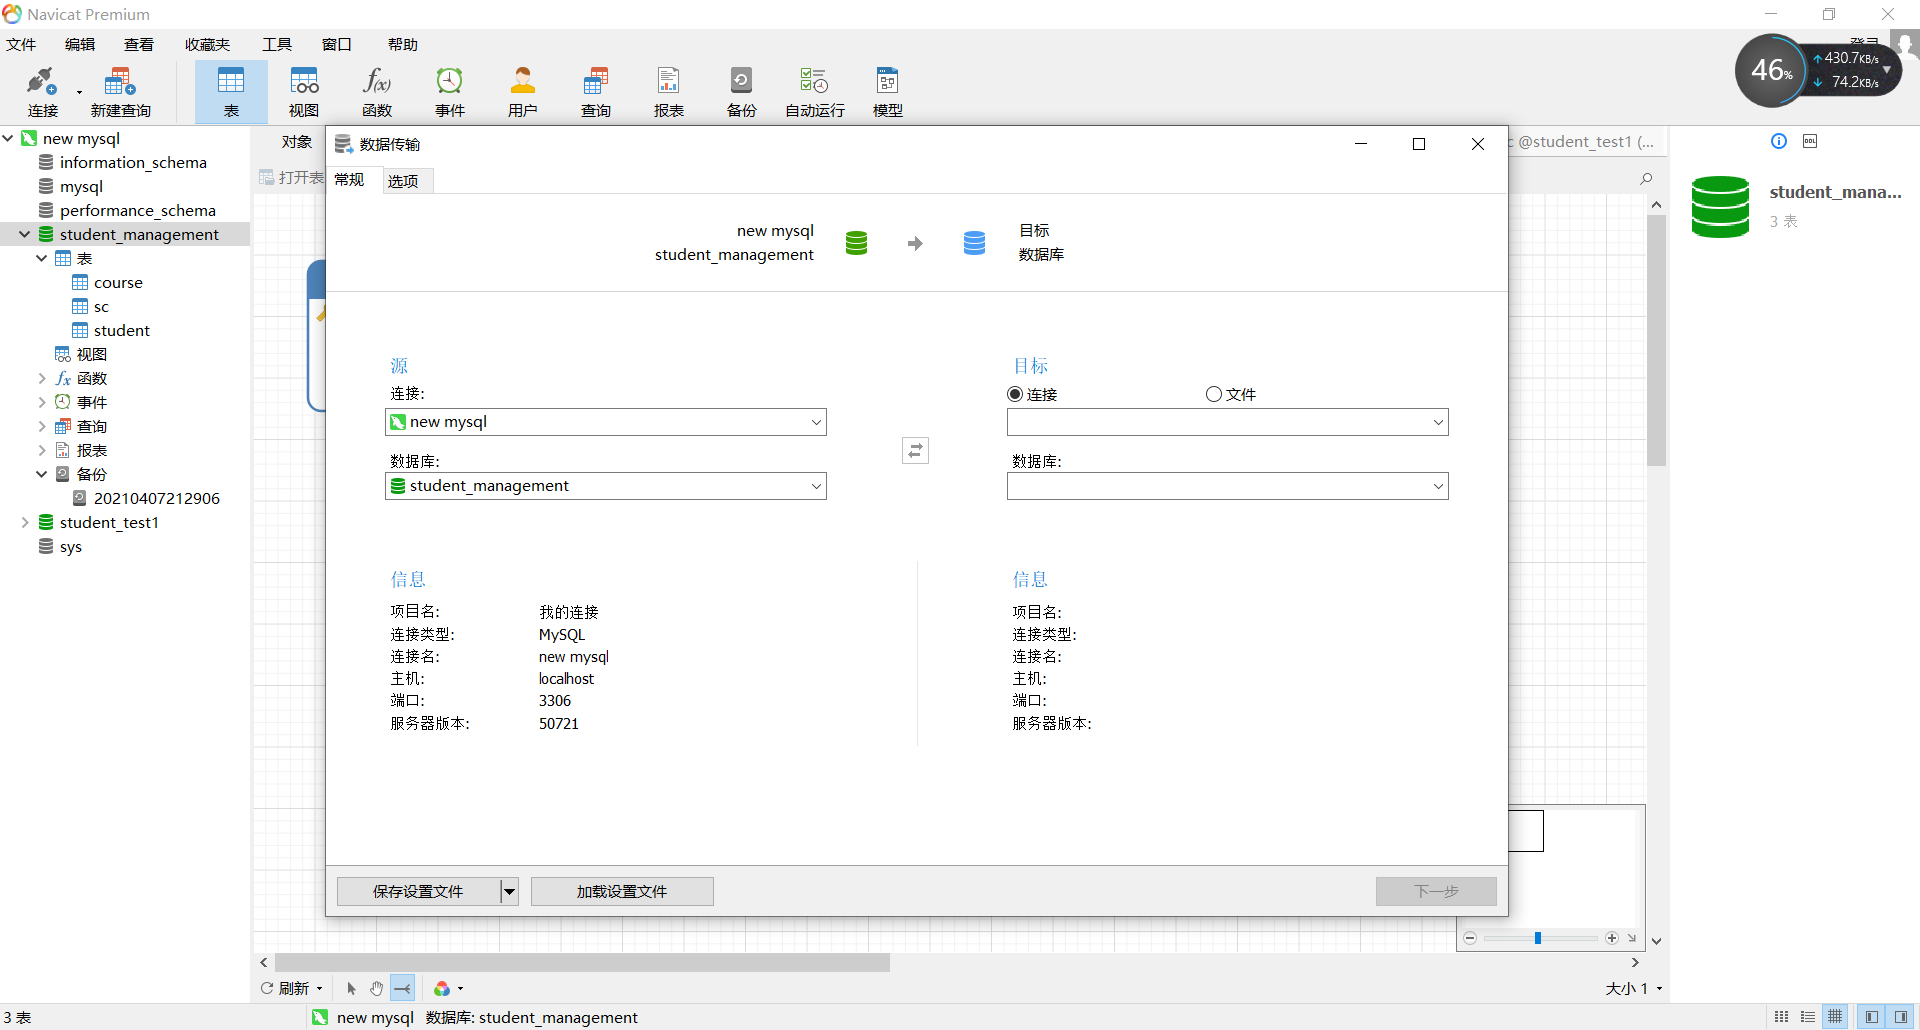
Task: Click the Objects (对象) tab behind dialog
Action: point(297,142)
